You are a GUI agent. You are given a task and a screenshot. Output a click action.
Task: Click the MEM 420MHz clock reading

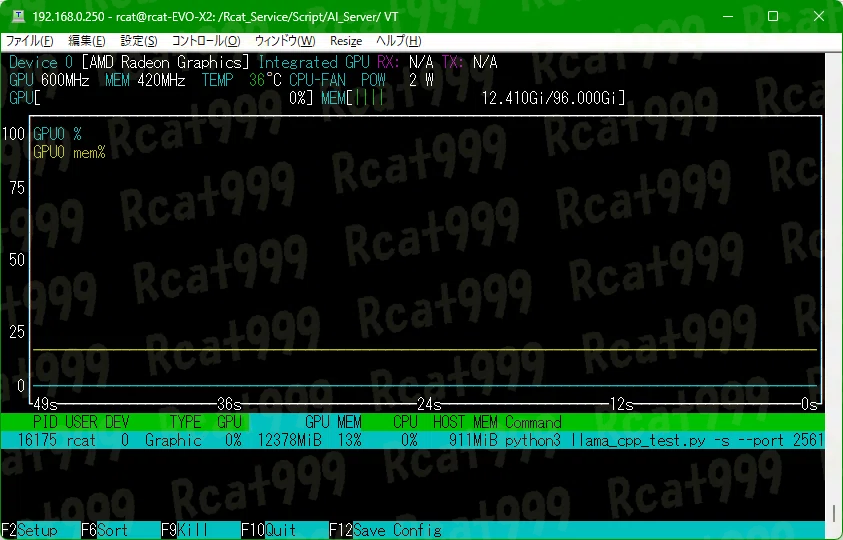(x=145, y=80)
